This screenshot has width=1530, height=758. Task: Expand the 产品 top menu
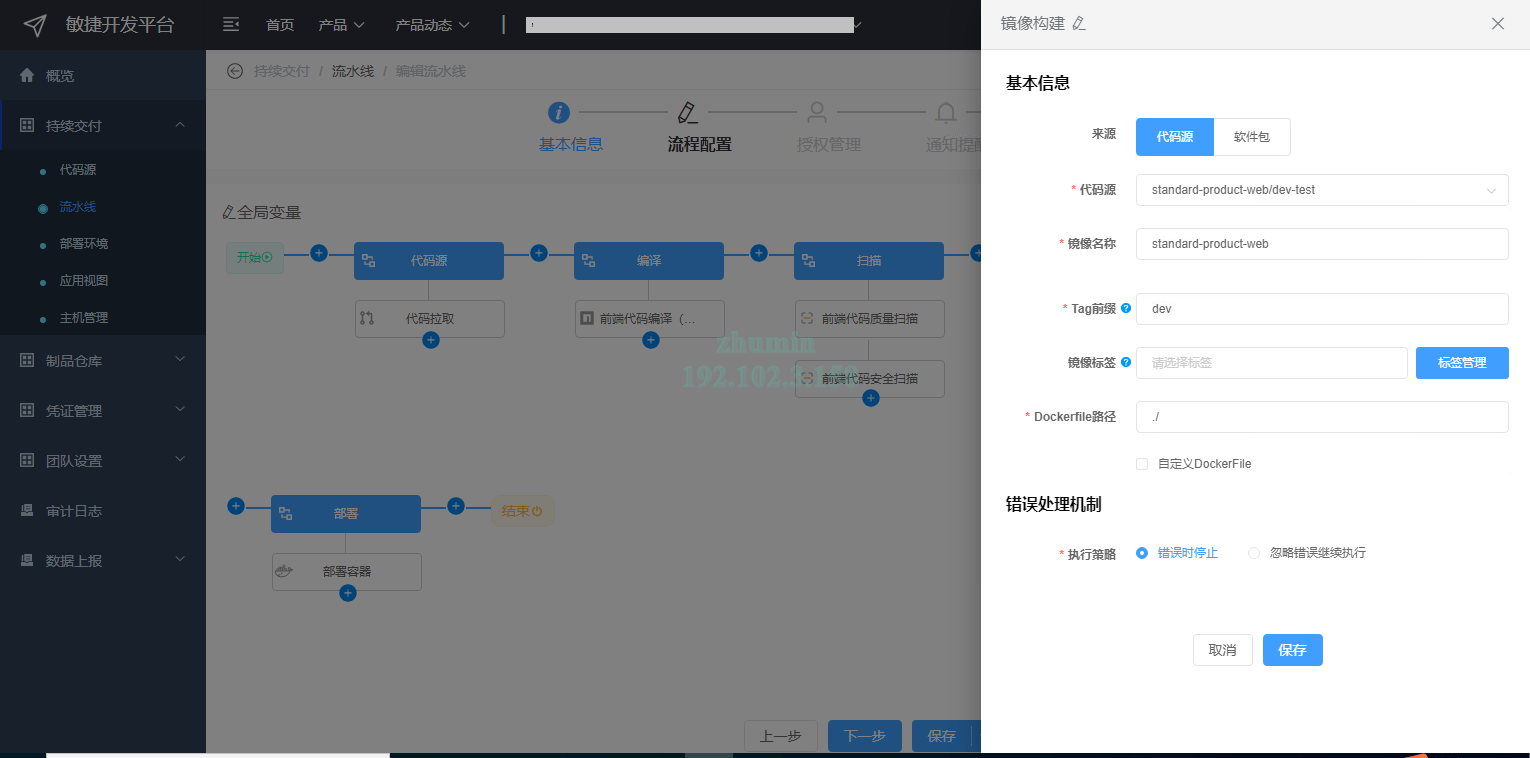point(342,25)
